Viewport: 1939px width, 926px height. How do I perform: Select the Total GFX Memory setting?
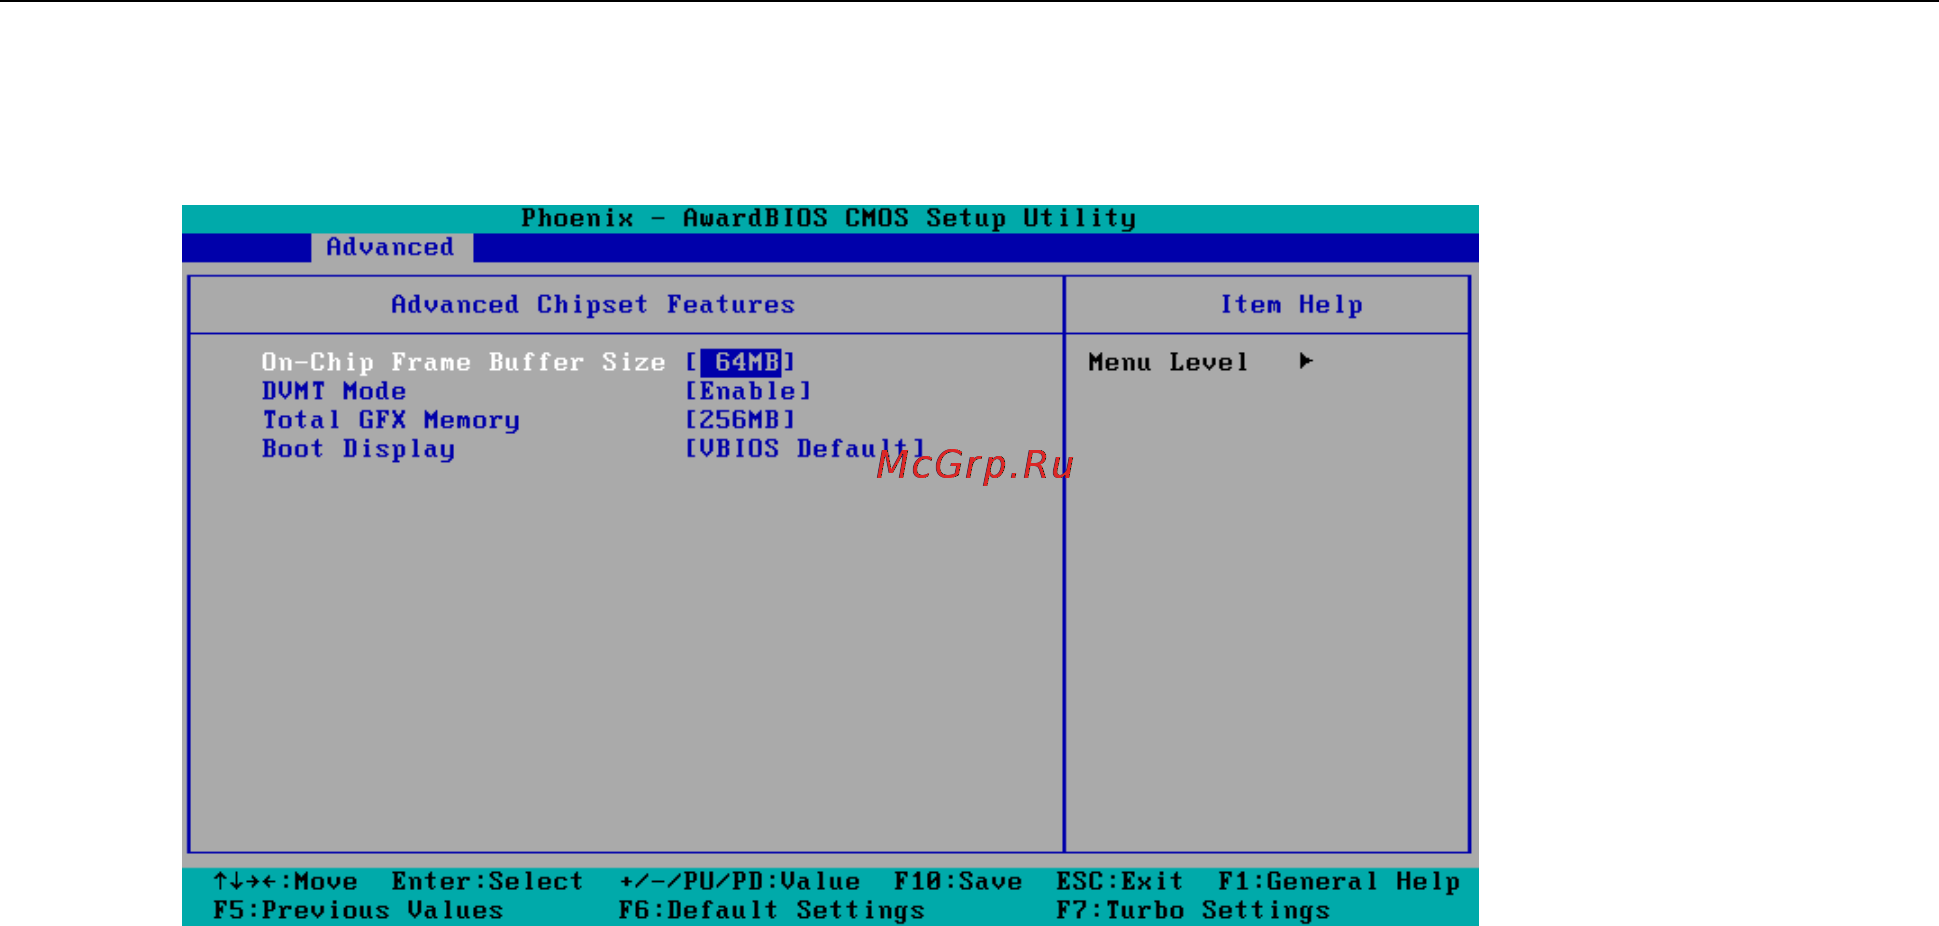391,420
